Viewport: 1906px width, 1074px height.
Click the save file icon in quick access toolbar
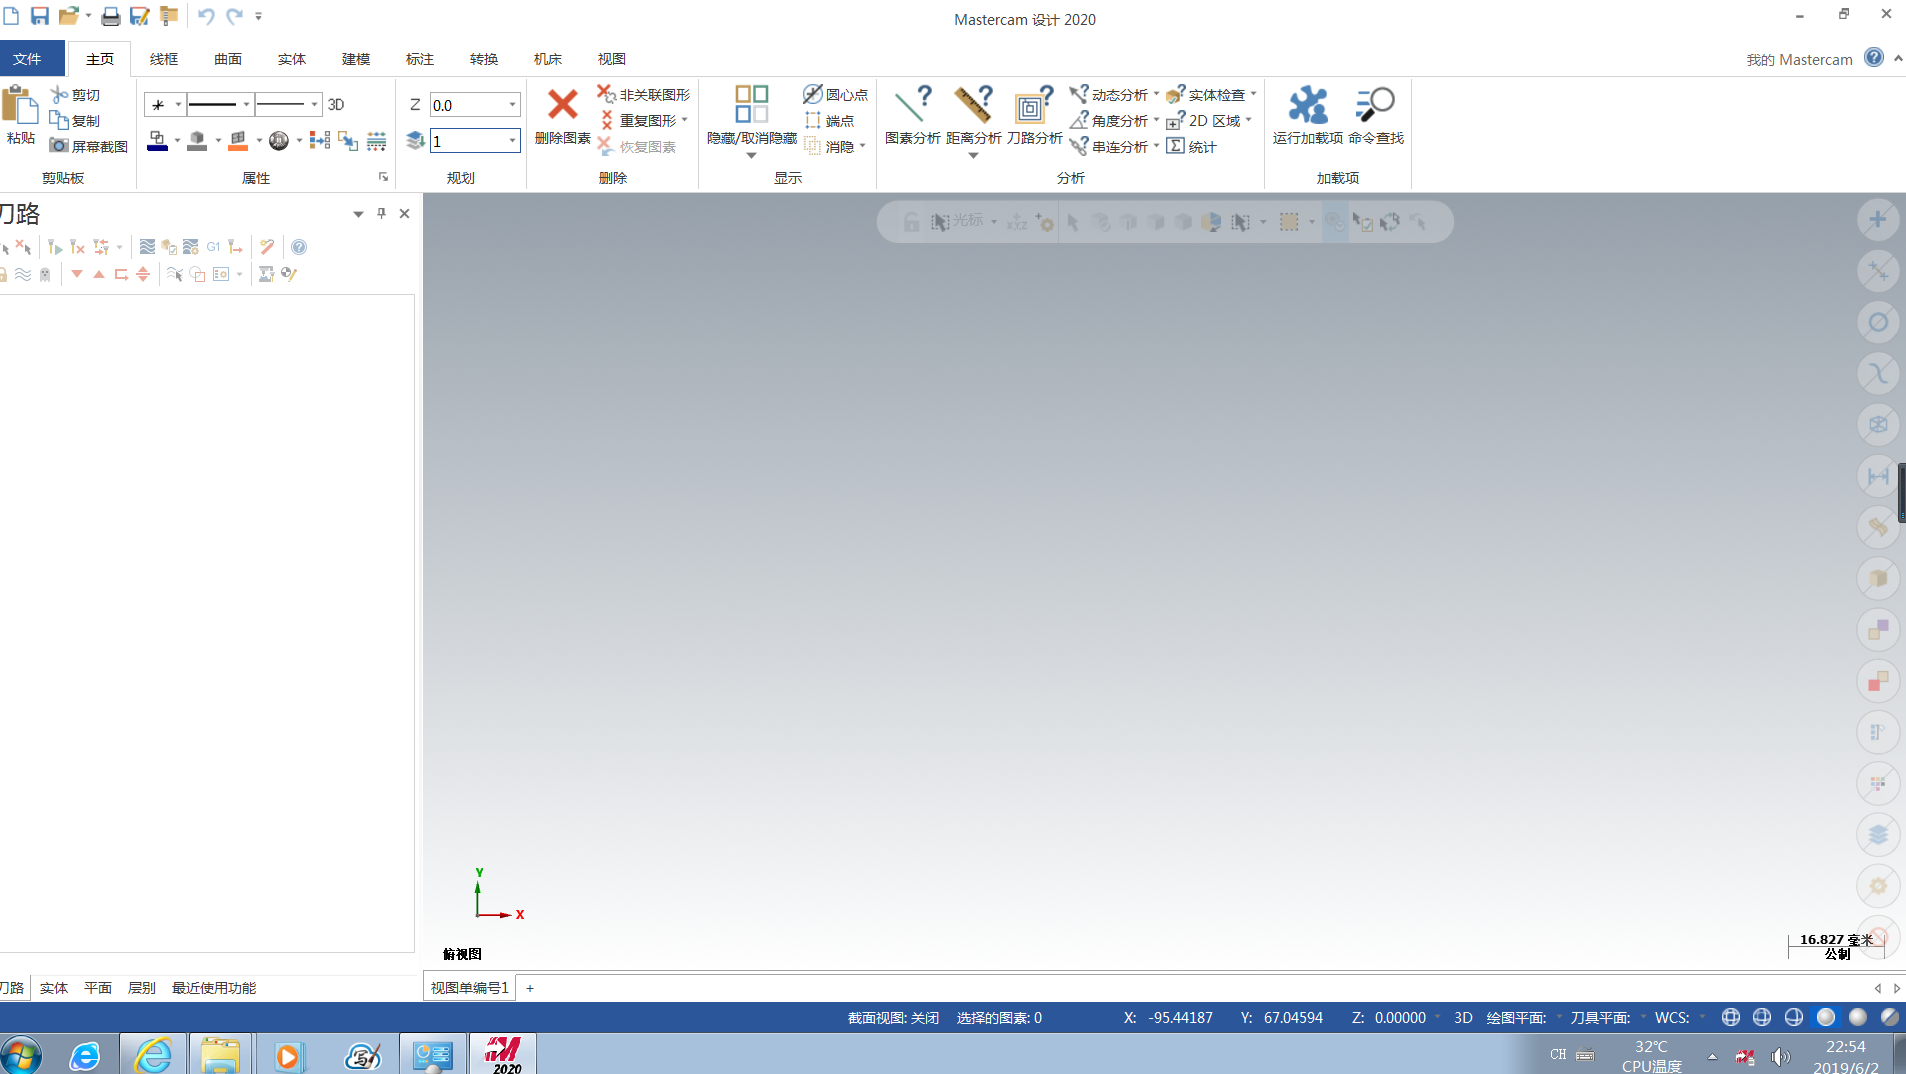(40, 16)
